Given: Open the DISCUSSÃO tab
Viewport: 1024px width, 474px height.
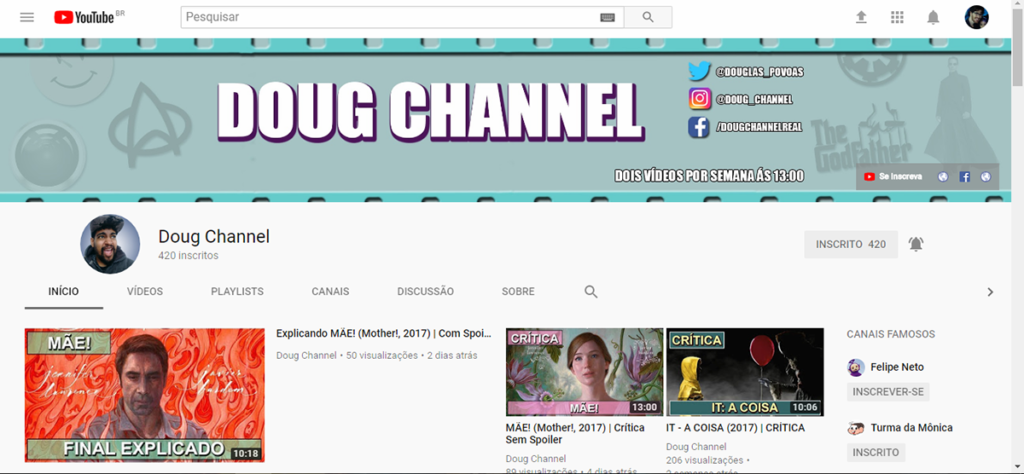Looking at the screenshot, I should click(x=425, y=292).
